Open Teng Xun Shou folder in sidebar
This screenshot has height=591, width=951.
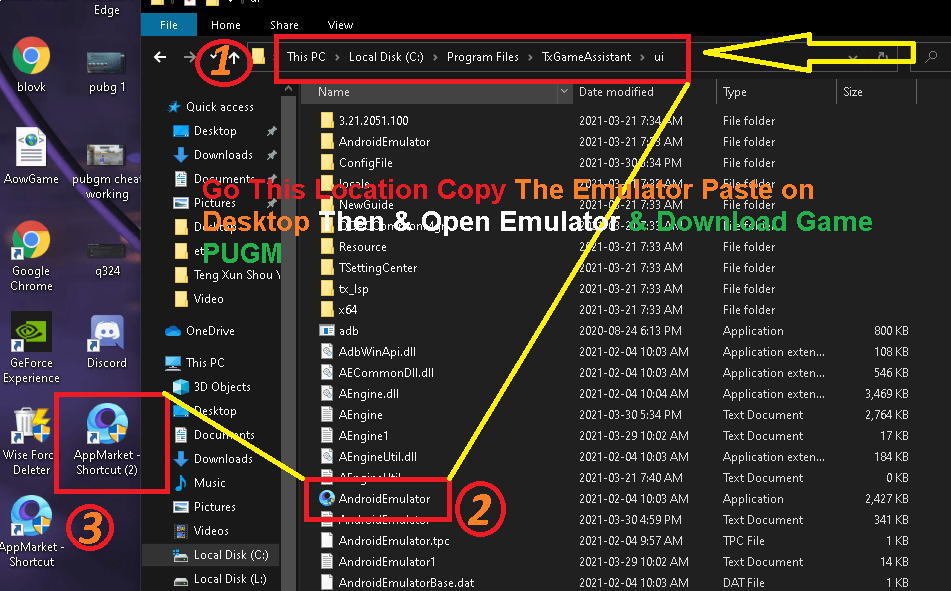click(227, 275)
